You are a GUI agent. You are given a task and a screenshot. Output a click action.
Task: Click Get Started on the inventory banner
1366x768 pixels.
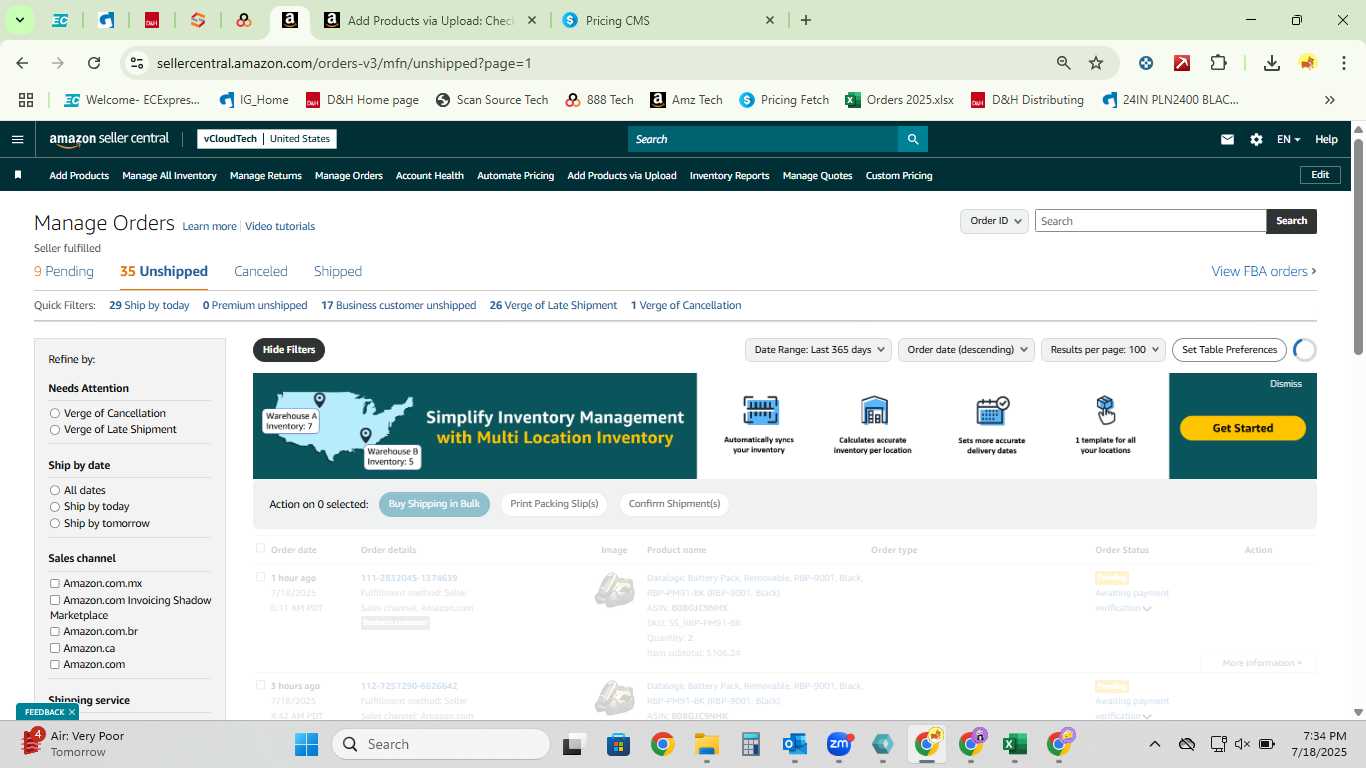pyautogui.click(x=1243, y=428)
